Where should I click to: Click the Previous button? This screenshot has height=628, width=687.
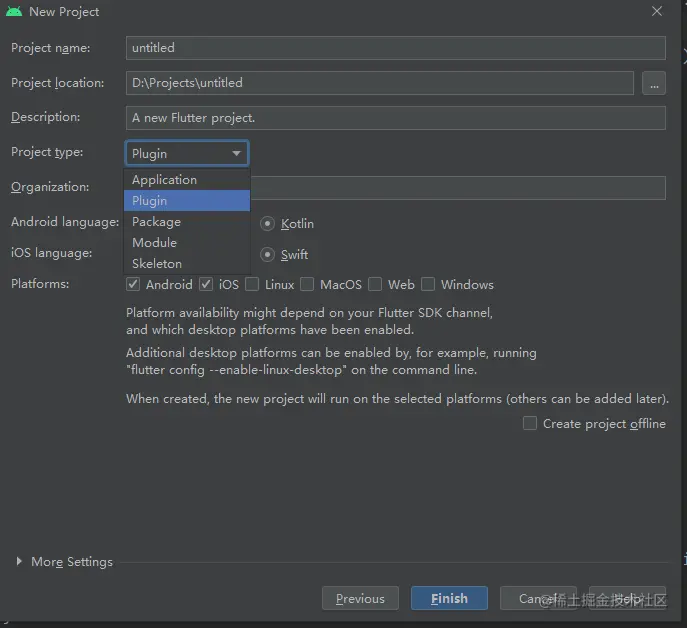tap(360, 598)
